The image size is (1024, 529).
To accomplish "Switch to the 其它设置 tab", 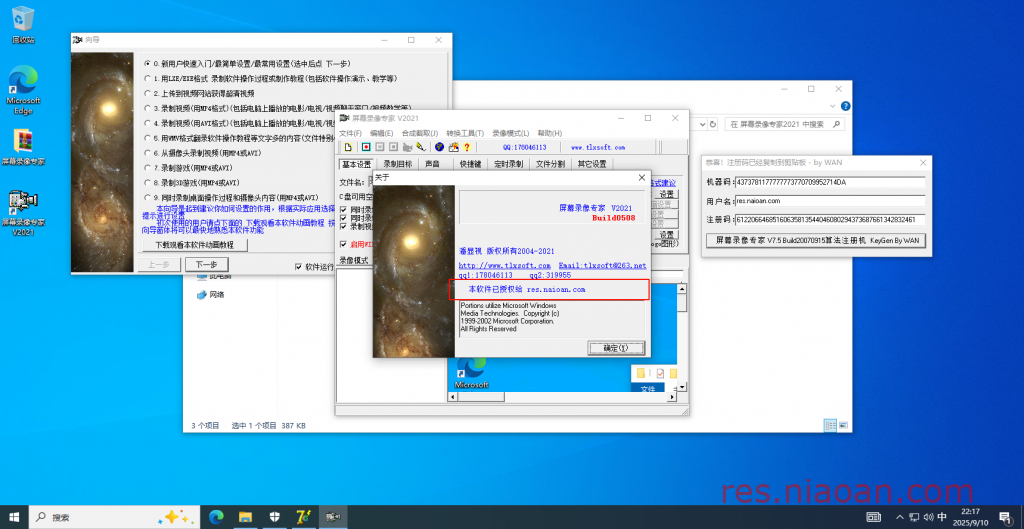I will point(591,164).
